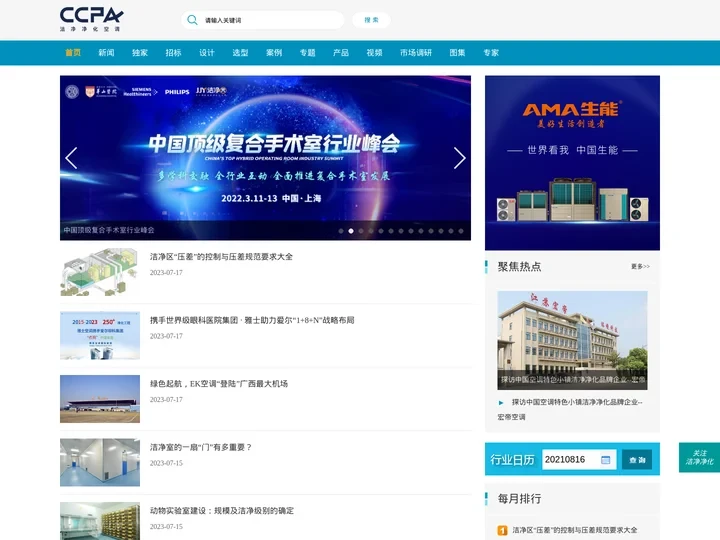The height and width of the screenshot is (540, 720).
Task: Open the 新闻 nav item
Action: pos(107,53)
